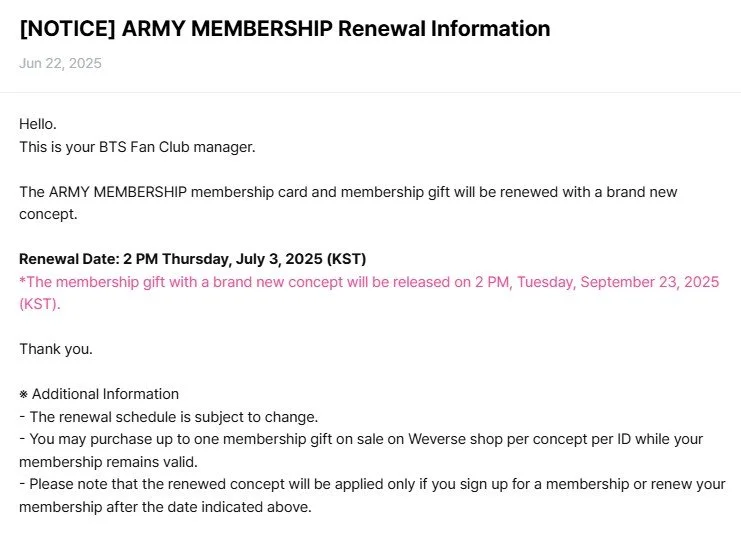
Task: Click the word 'concept.' under membership card paragraph
Action: [48, 215]
